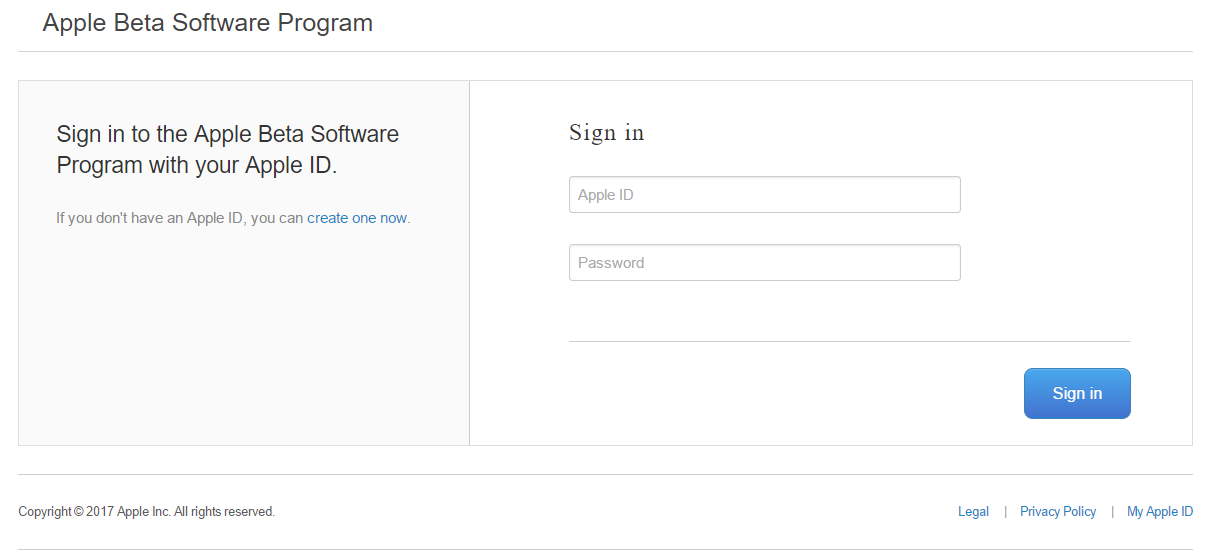1219x560 pixels.
Task: Click the 'Sign in' form heading
Action: coord(607,132)
